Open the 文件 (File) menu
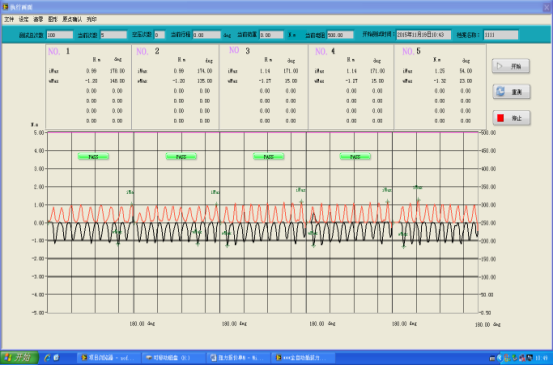 click(9, 19)
